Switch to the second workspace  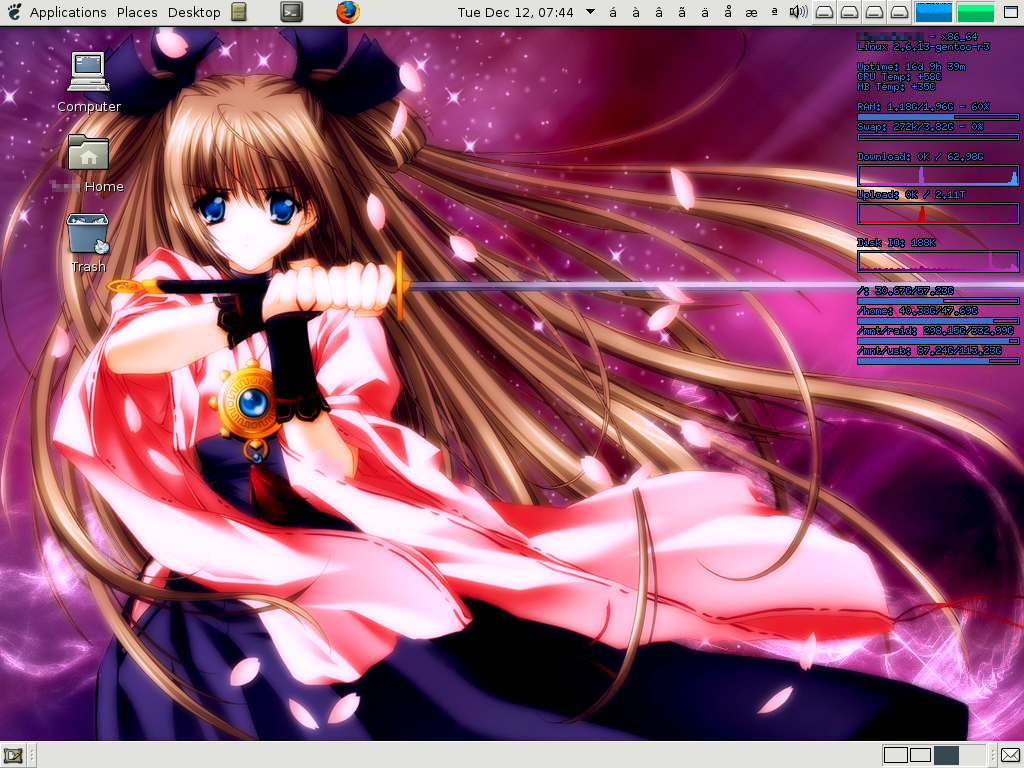click(x=920, y=755)
